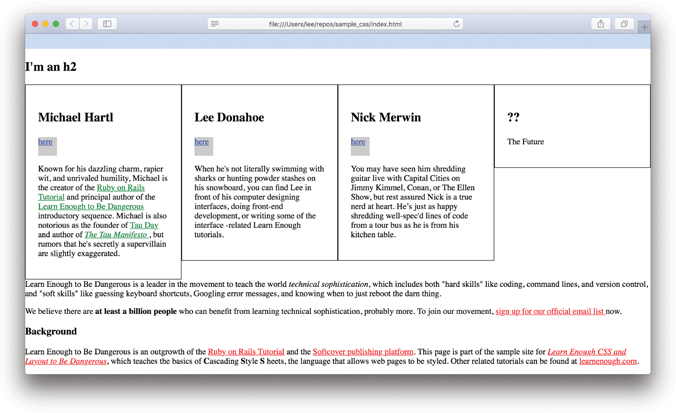Click the Safari forward arrow button

86,24
